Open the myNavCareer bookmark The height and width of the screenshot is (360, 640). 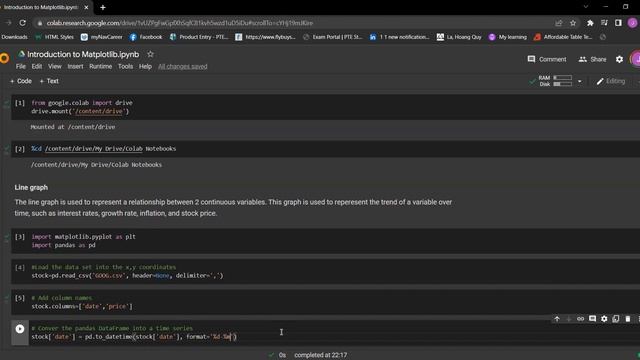point(102,37)
